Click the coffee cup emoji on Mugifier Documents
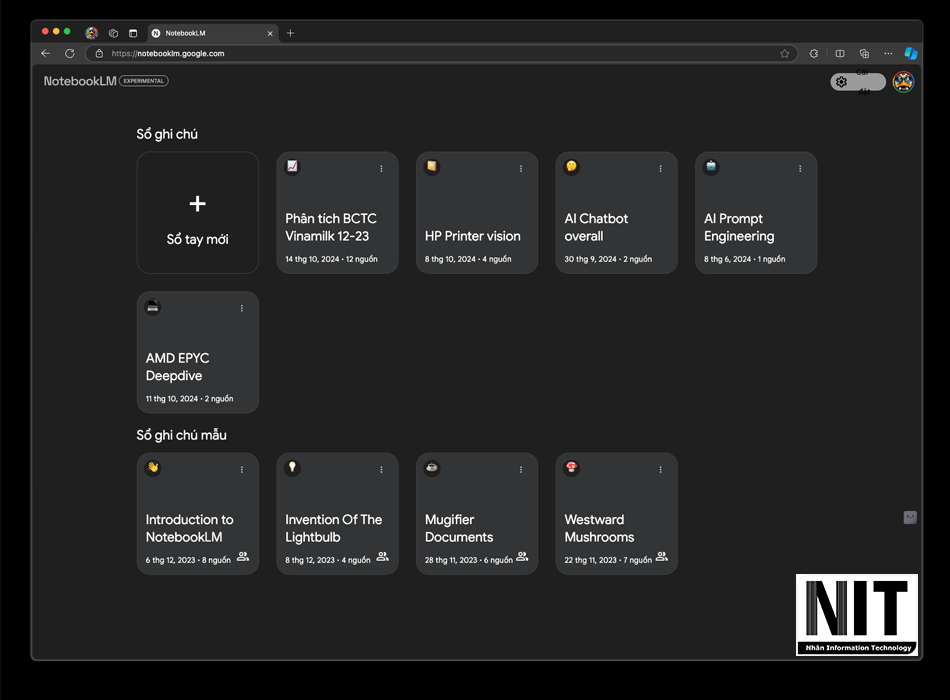The image size is (950, 700). 432,467
